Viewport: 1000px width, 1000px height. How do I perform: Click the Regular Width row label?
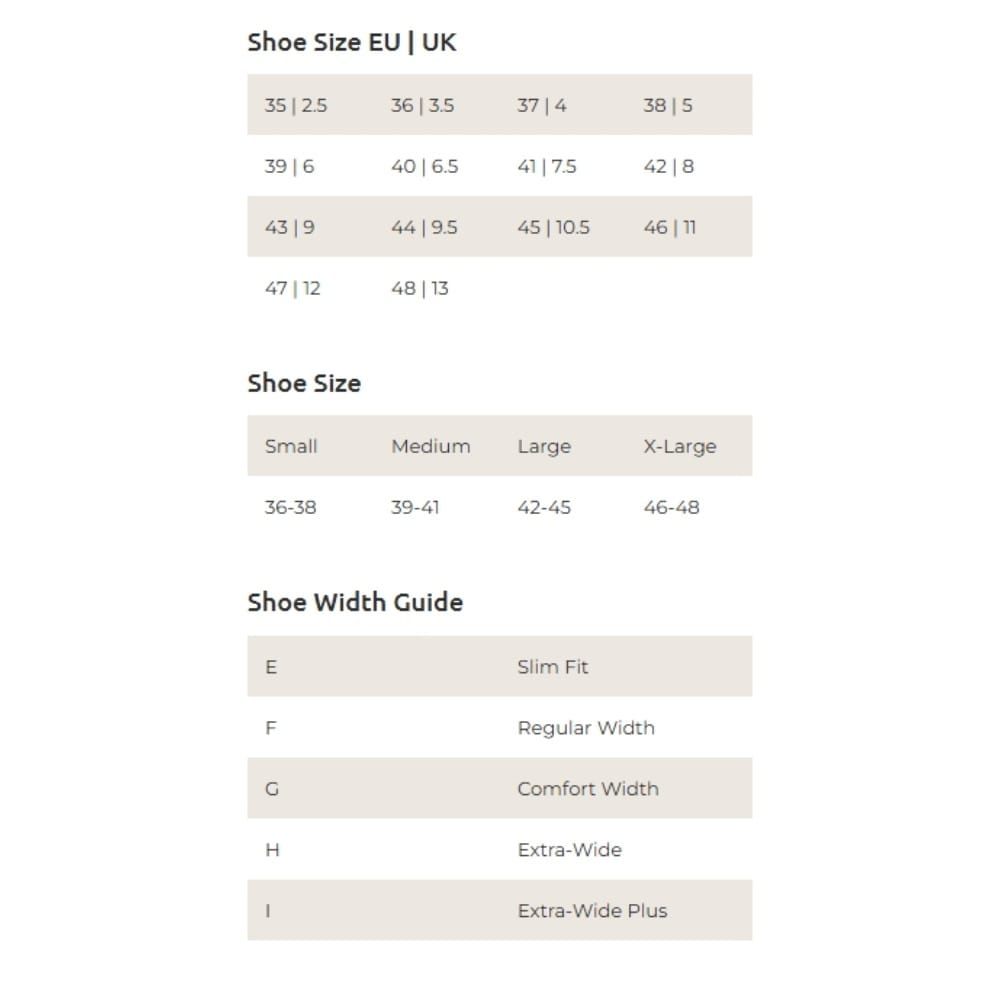click(586, 728)
